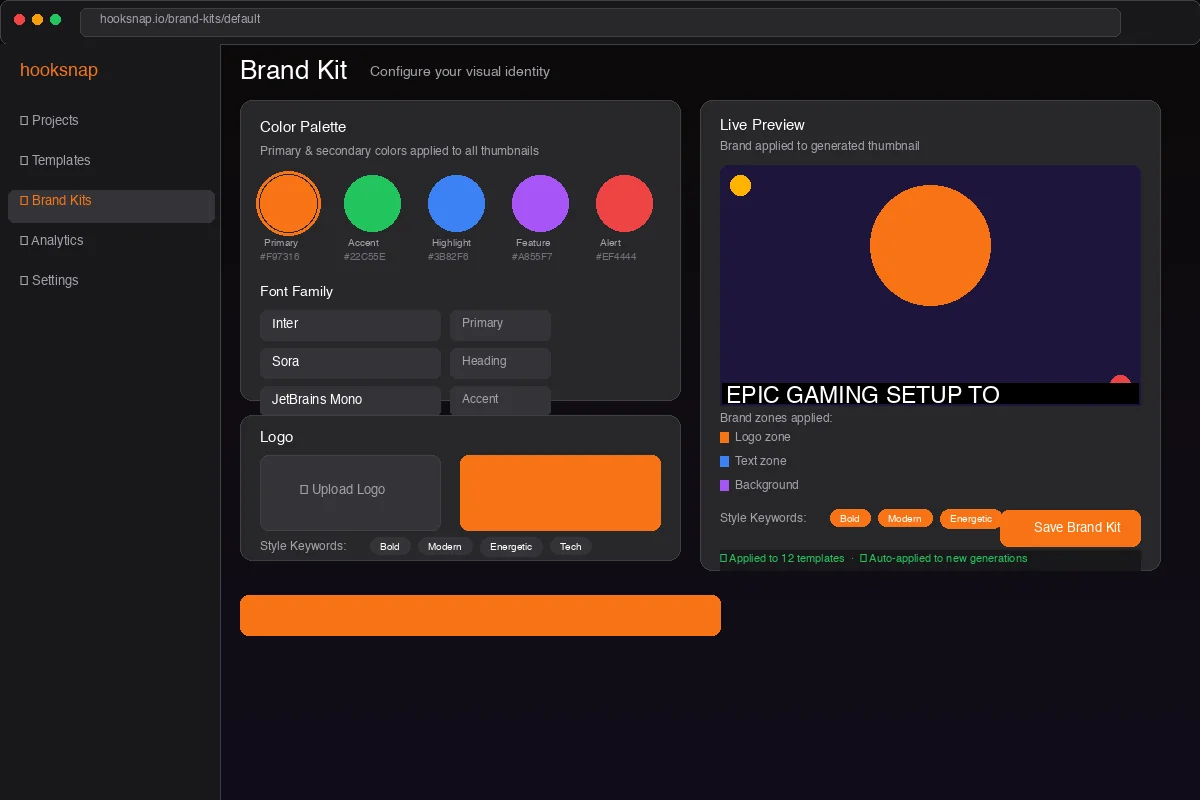Screen dimensions: 1200x800
Task: Click the Inter font field
Action: pyautogui.click(x=350, y=324)
